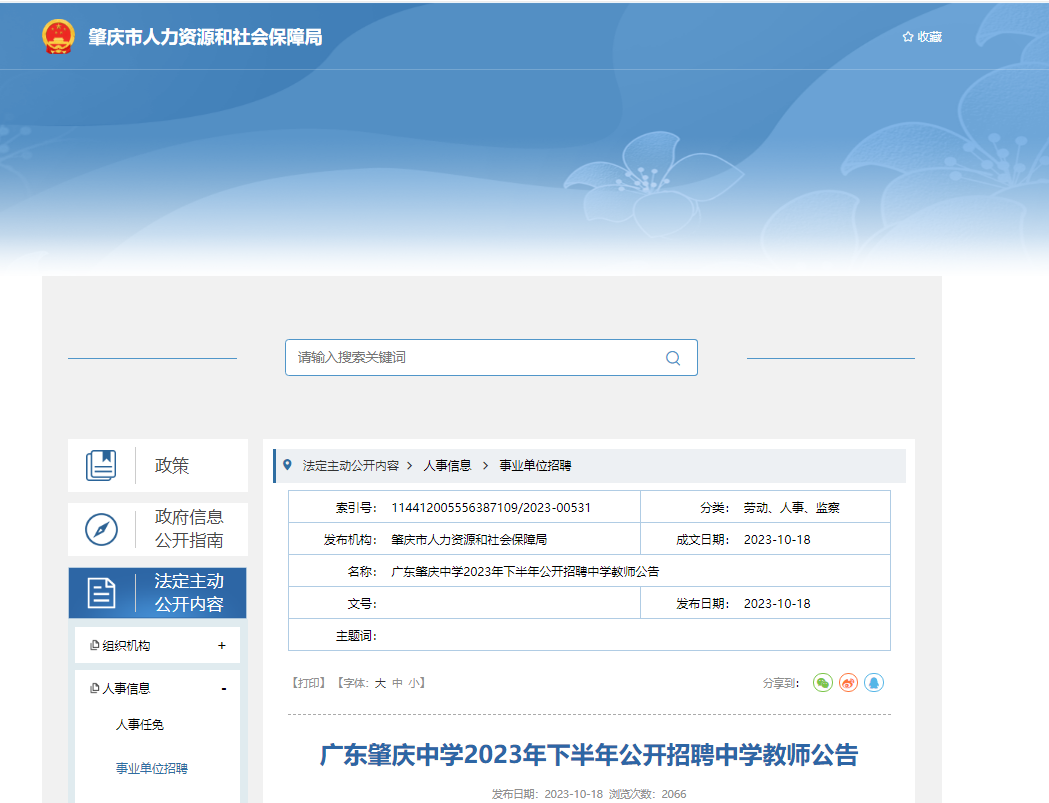Set font size to medium (中)

pyautogui.click(x=397, y=683)
